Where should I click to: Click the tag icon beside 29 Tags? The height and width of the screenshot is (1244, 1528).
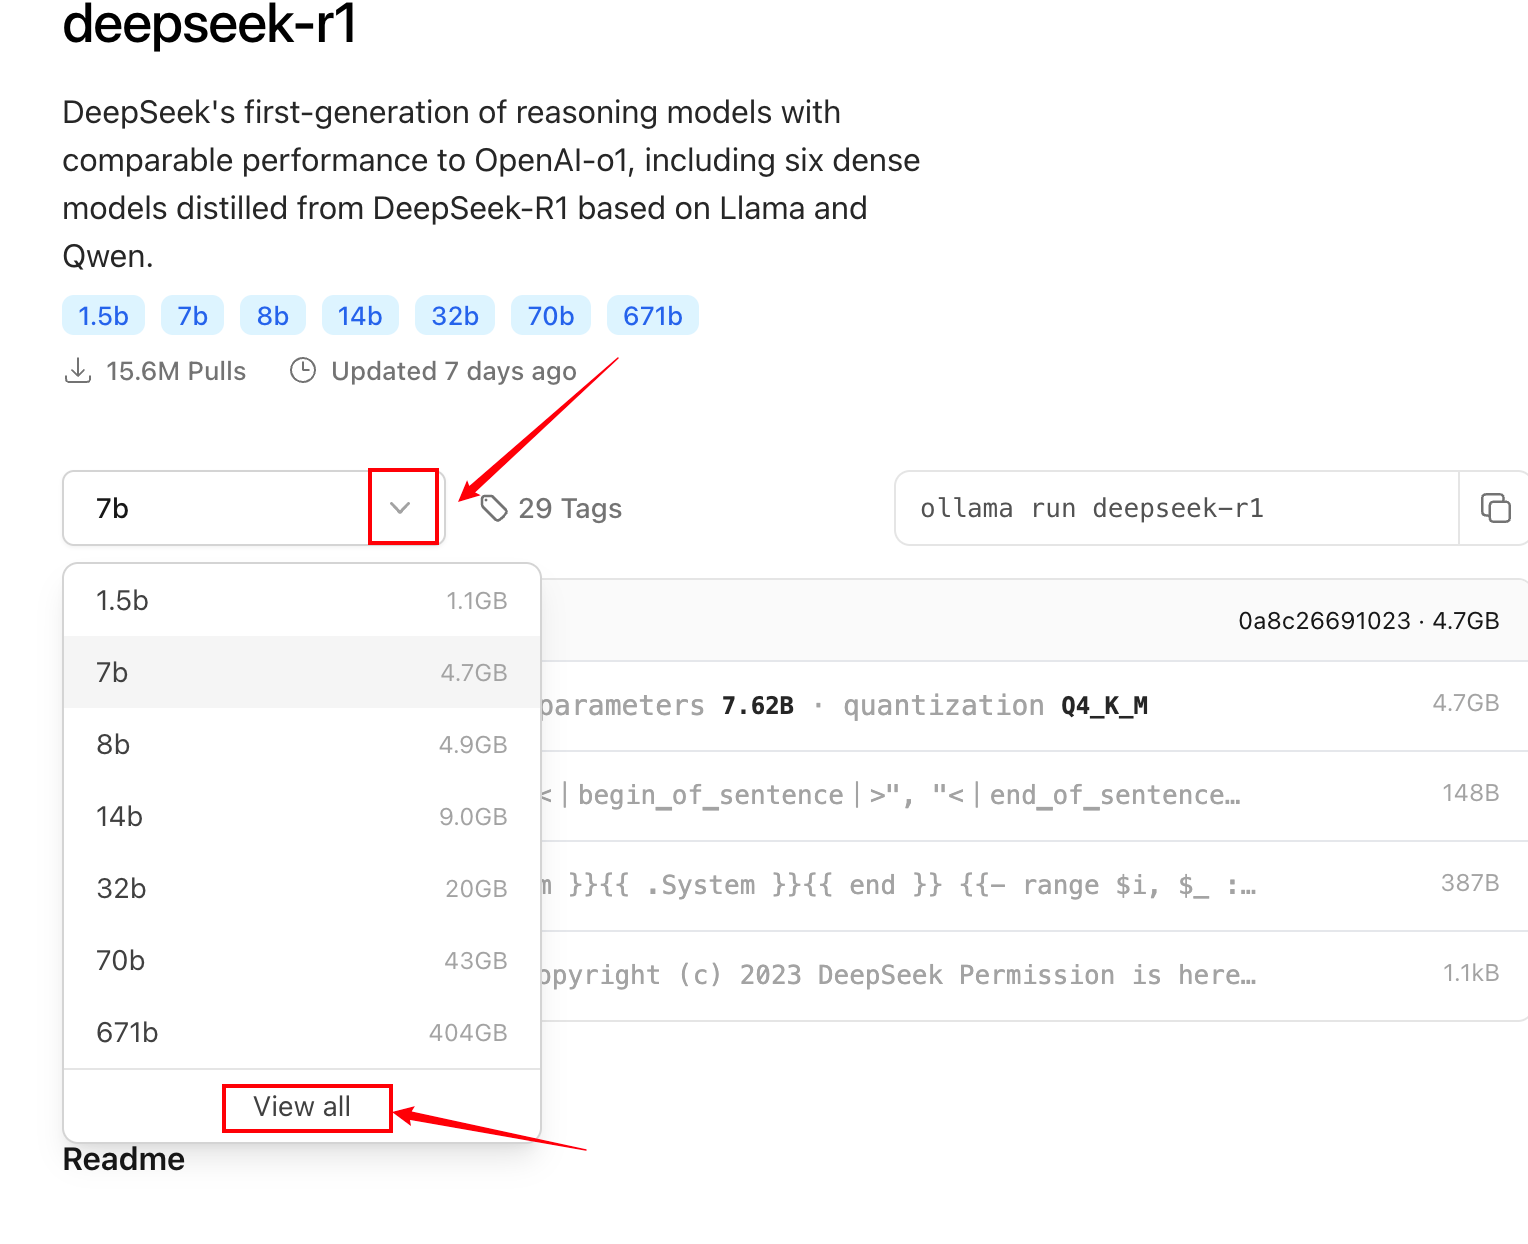(494, 508)
